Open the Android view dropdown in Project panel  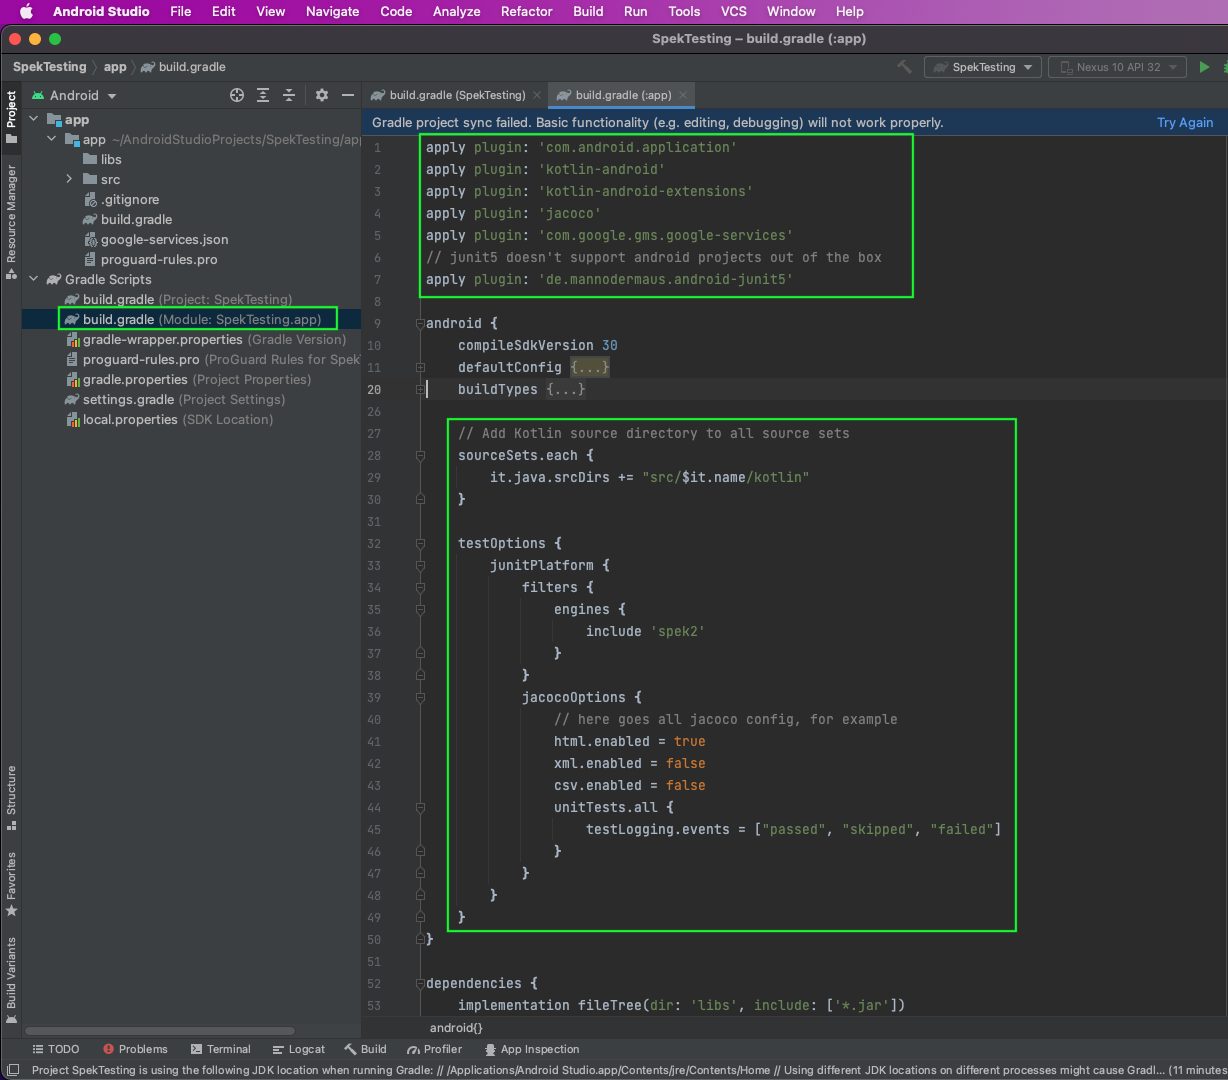point(75,95)
